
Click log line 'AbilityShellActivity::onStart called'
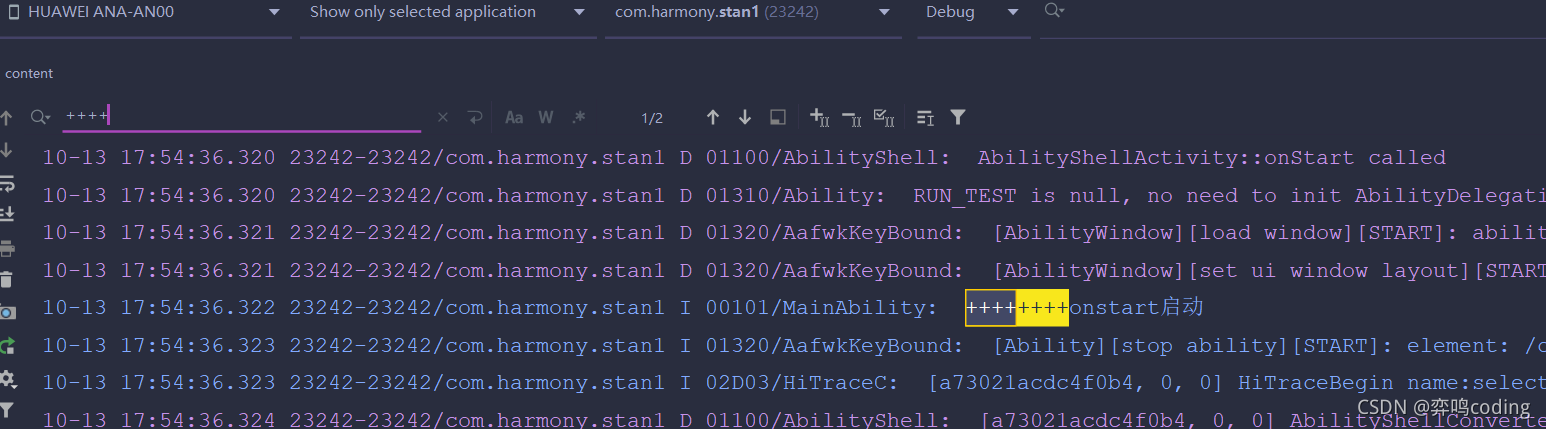point(744,158)
